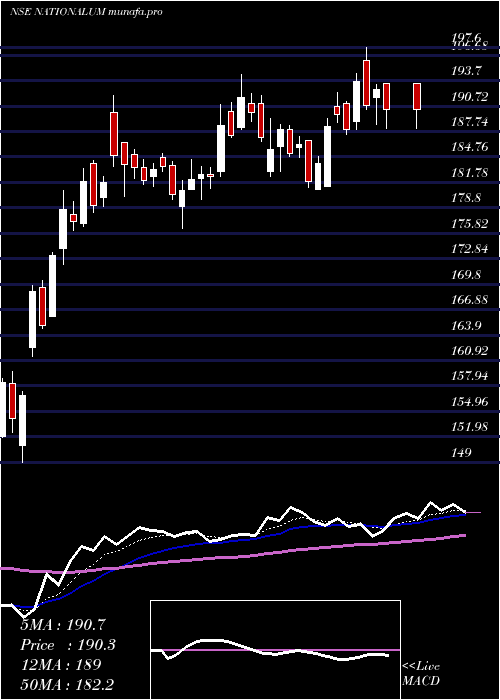500x700 pixels.
Task: Click the Price : 190.3 reading
Action: tap(68, 645)
